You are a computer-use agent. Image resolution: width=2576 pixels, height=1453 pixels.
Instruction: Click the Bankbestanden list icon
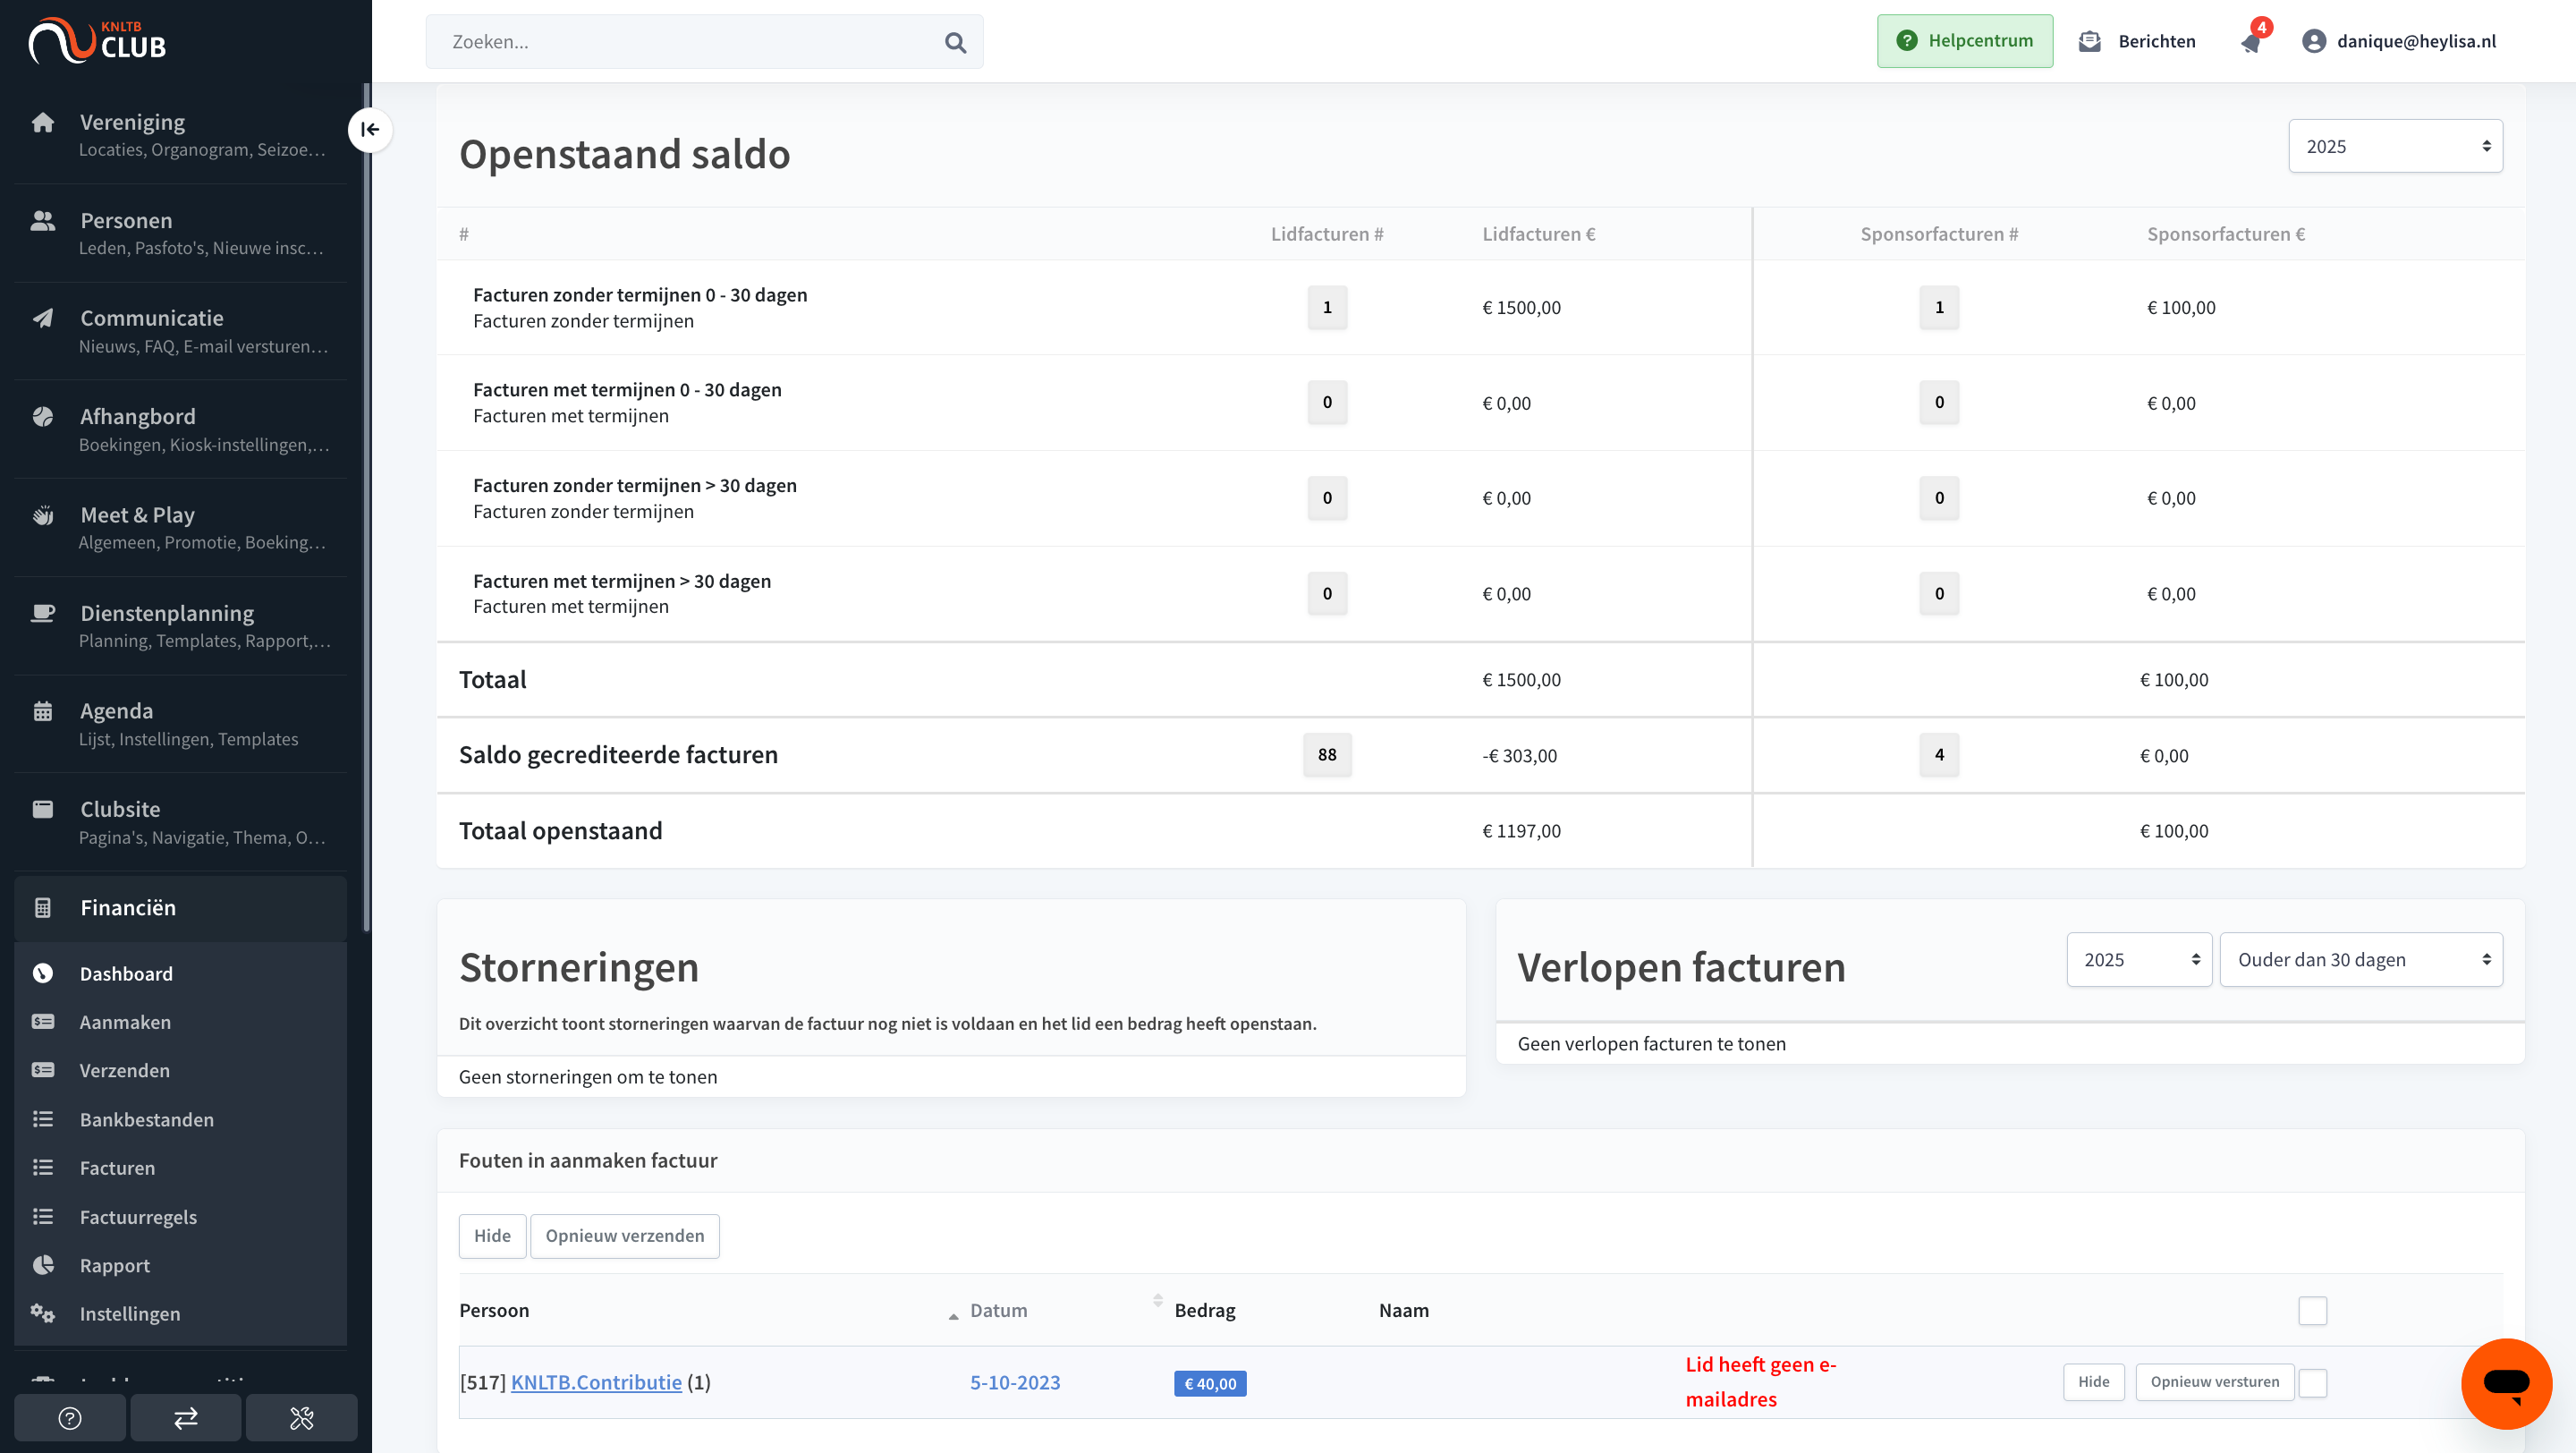43,1119
